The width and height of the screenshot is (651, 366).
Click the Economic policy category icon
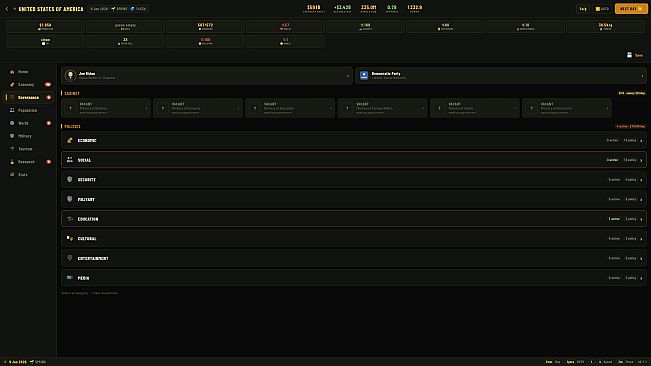(70, 140)
